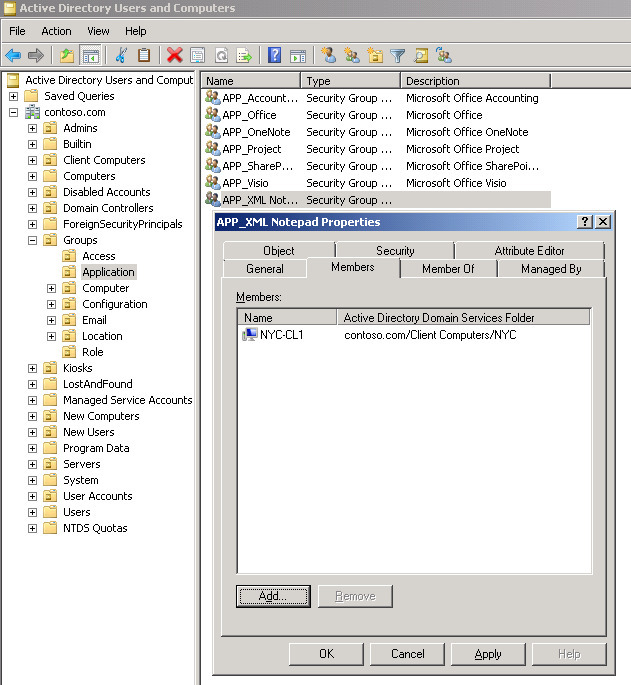Click the Back arrow toolbar icon
This screenshot has height=685, width=631.
pos(13,55)
